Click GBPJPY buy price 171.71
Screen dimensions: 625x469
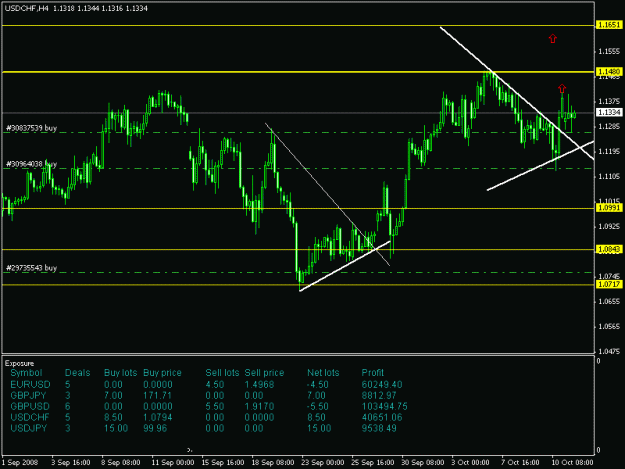tap(157, 396)
